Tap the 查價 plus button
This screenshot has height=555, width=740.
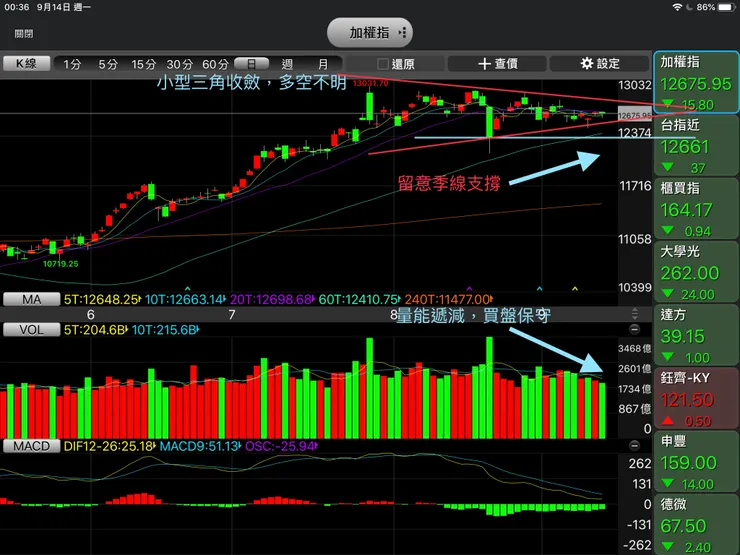[x=497, y=64]
